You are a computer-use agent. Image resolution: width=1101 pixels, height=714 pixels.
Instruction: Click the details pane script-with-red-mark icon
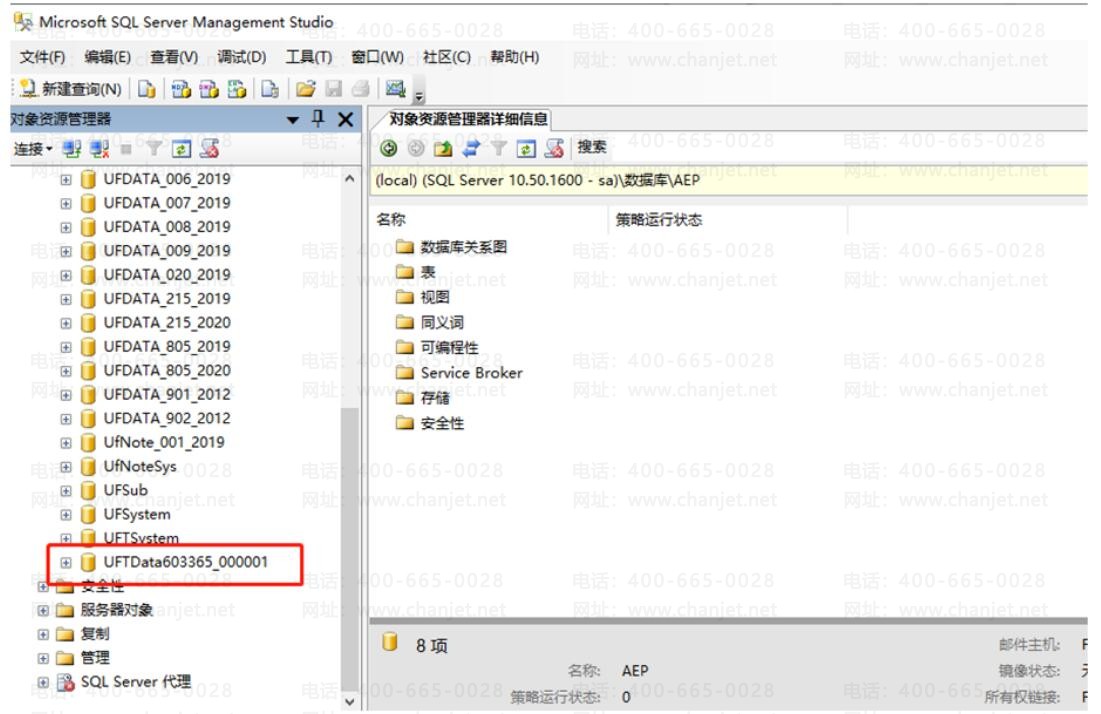(x=554, y=147)
